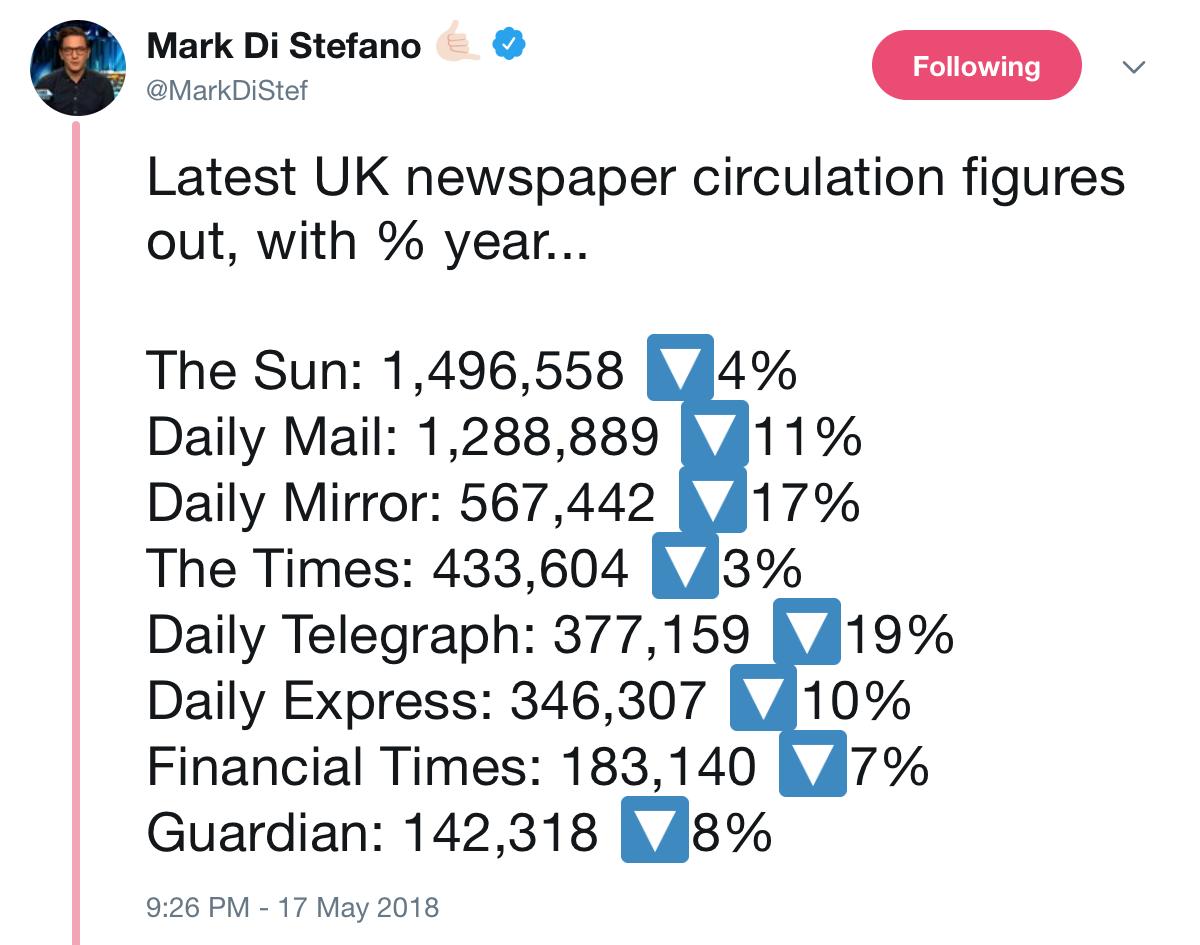The image size is (1200, 945).
Task: Click the "Guardian: 142,318" text
Action: tap(372, 831)
